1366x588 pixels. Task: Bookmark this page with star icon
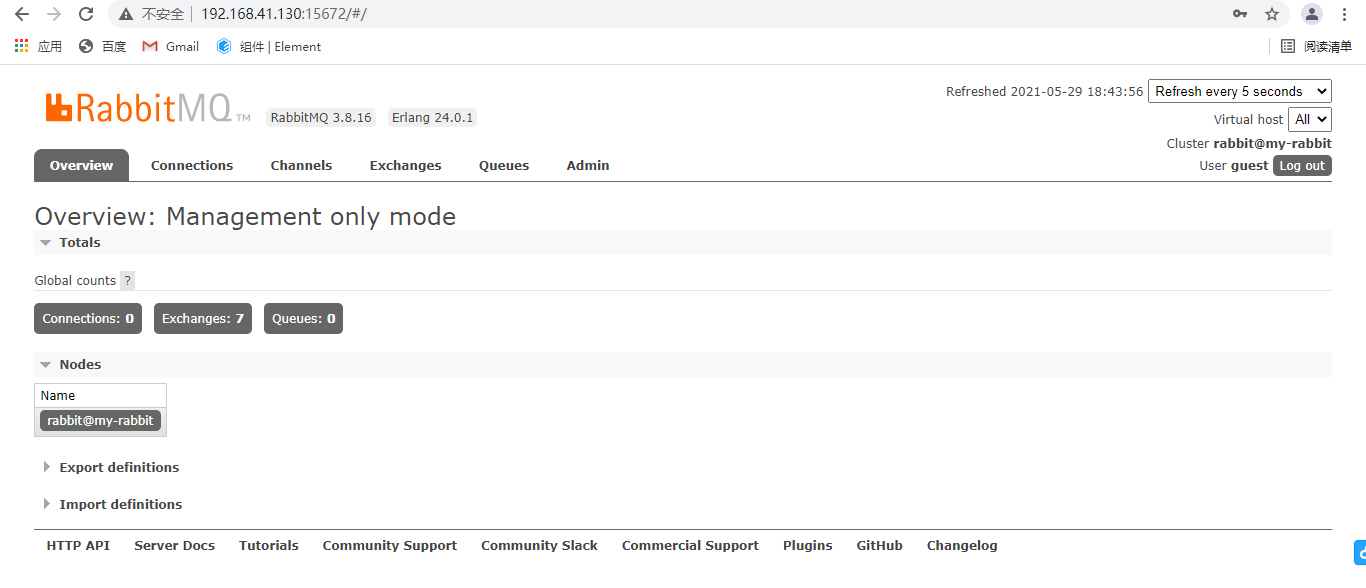pos(1272,14)
